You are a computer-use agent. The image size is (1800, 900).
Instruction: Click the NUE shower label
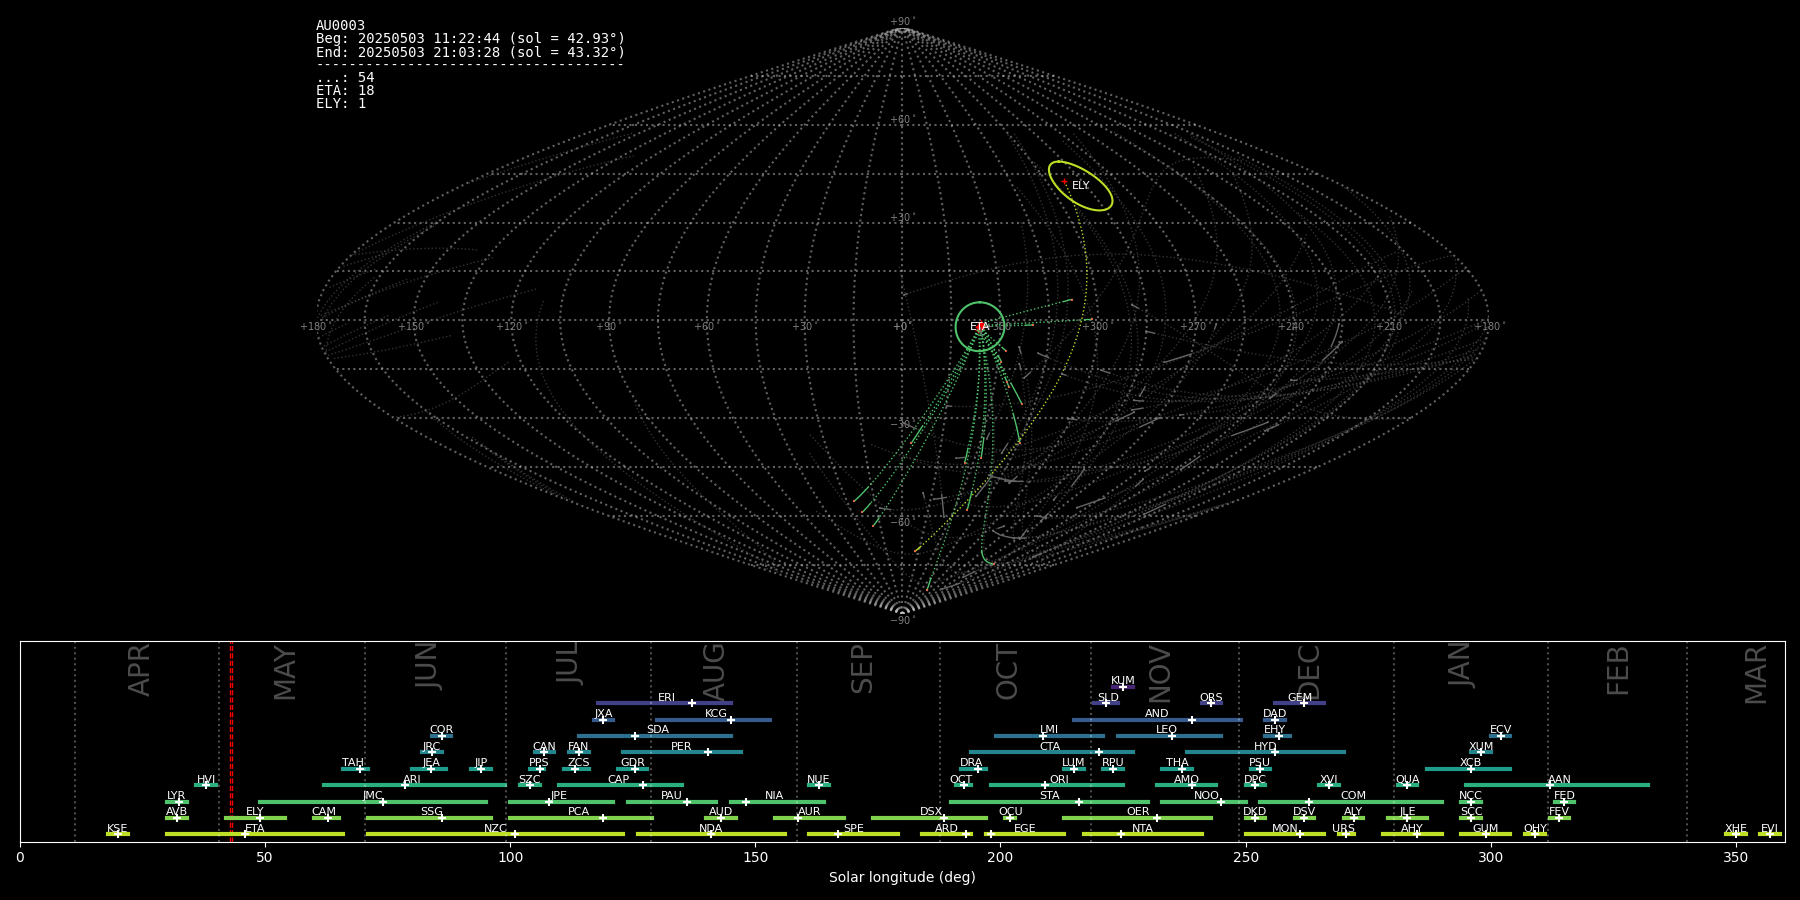point(818,780)
